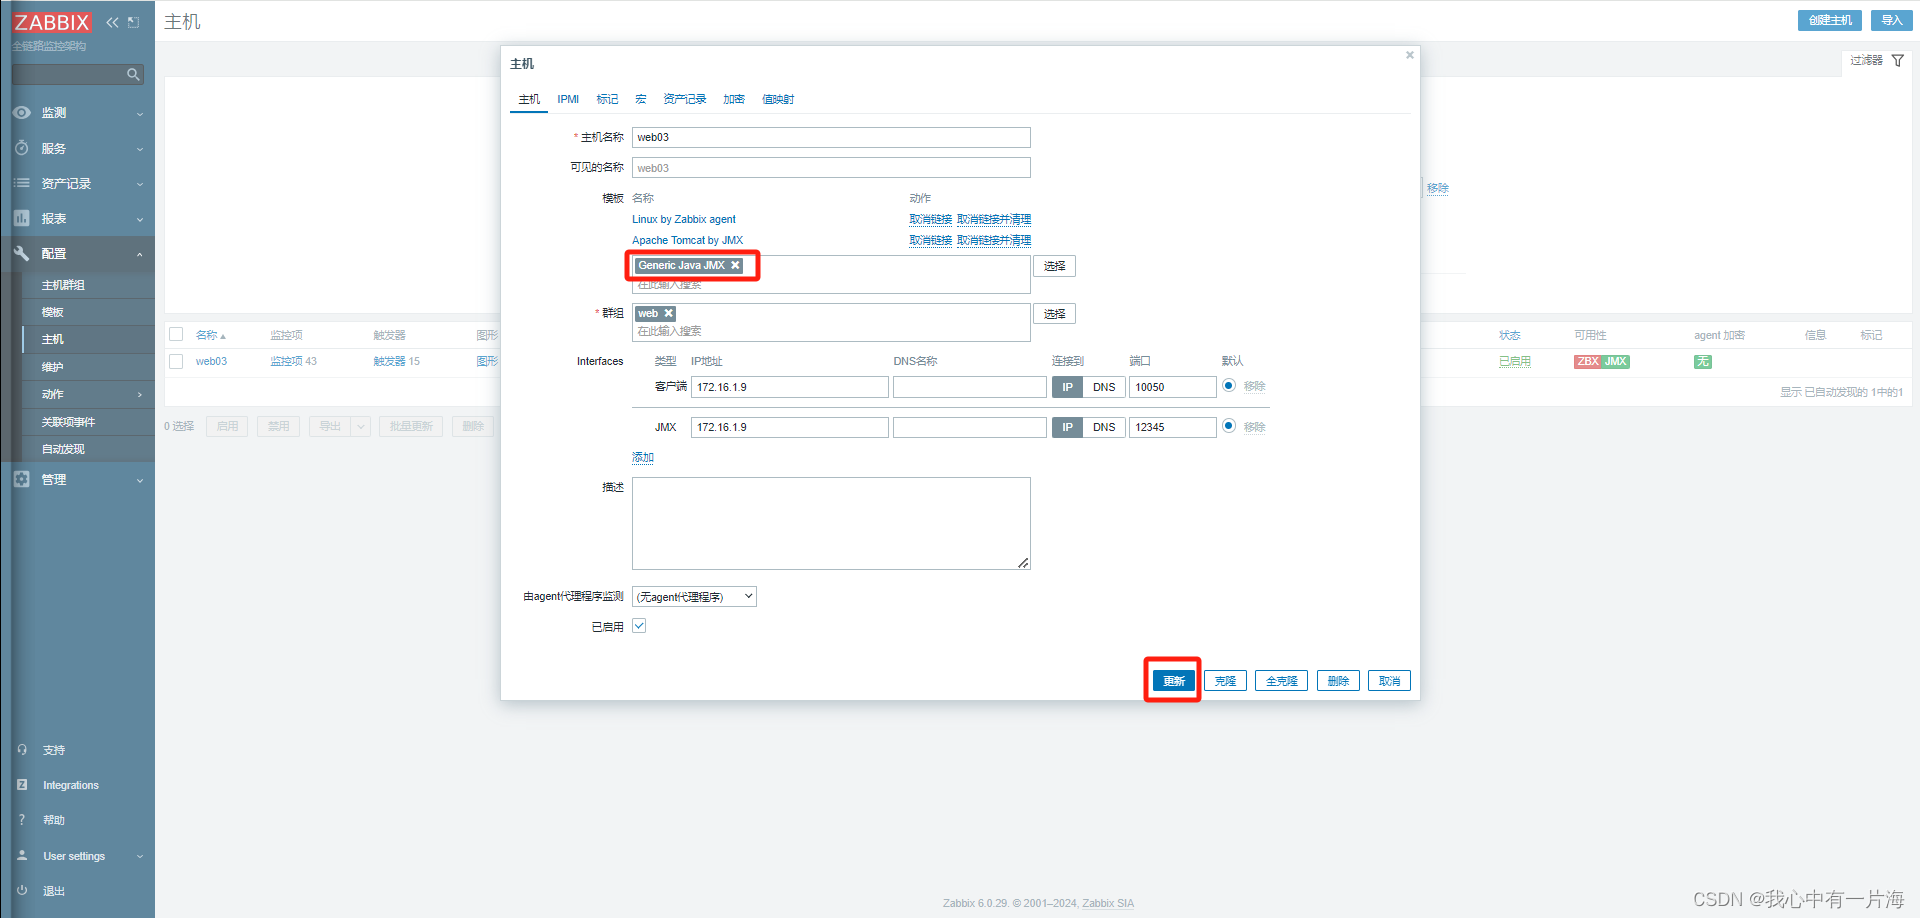The width and height of the screenshot is (1920, 918).
Task: Open 主机群组 in sidebar
Action: point(63,285)
